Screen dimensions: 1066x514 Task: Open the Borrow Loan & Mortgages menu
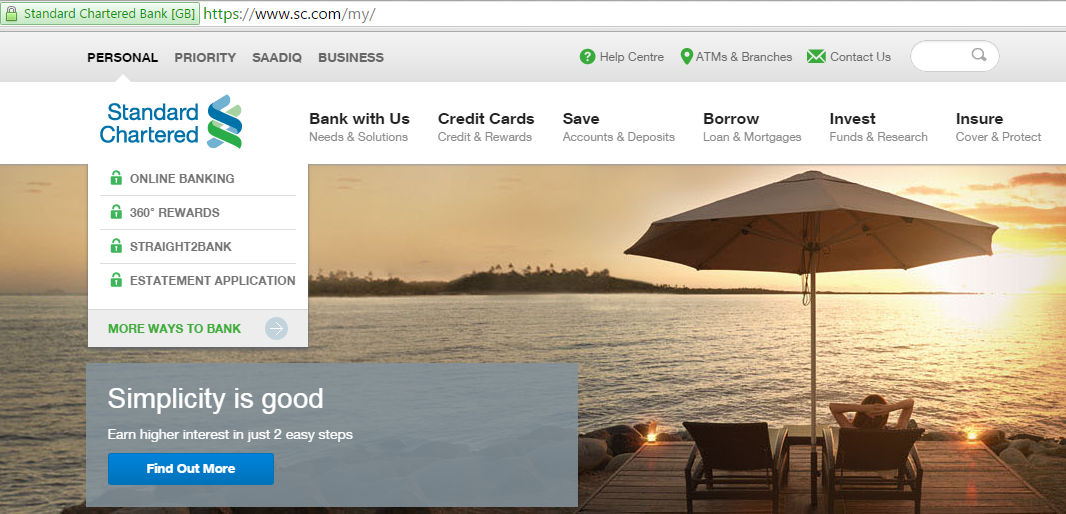[752, 127]
